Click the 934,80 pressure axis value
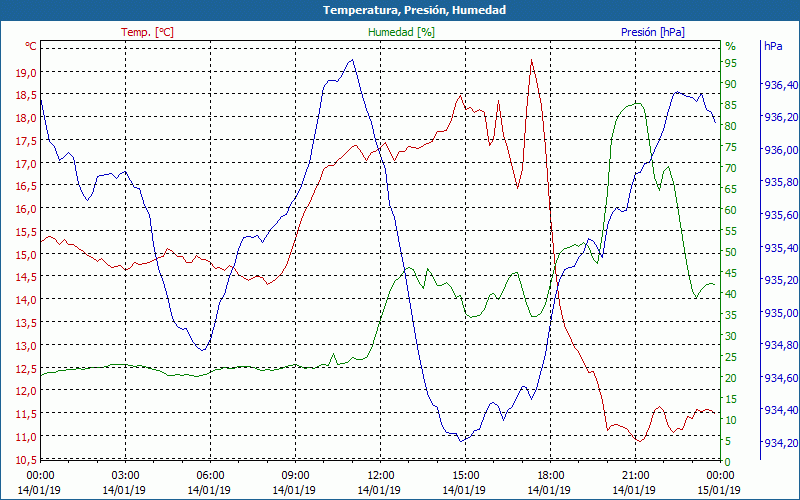This screenshot has width=800, height=500. [780, 345]
